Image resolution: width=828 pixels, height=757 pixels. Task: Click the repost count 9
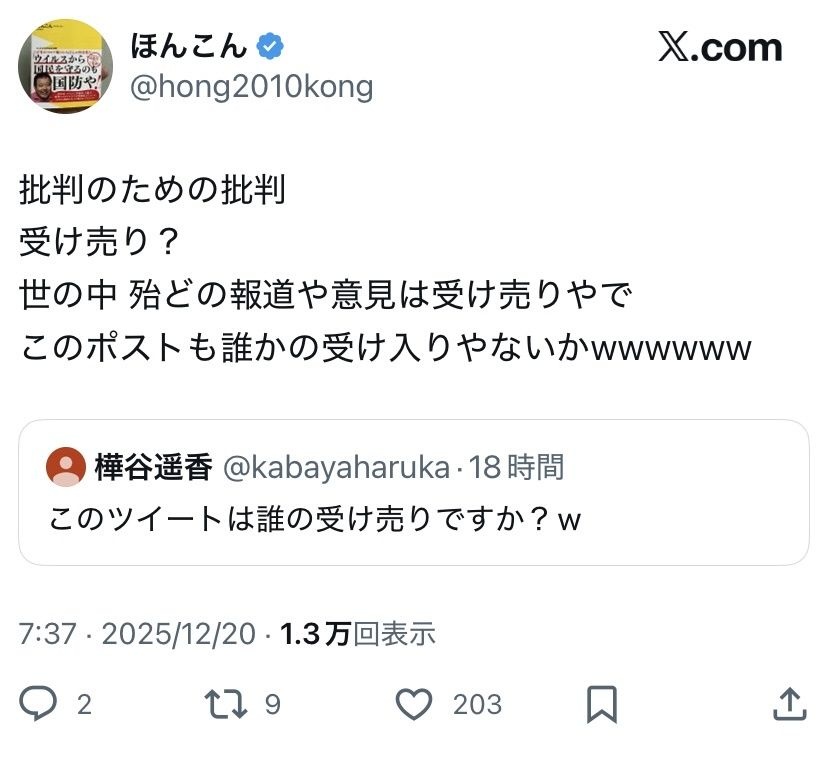(272, 705)
